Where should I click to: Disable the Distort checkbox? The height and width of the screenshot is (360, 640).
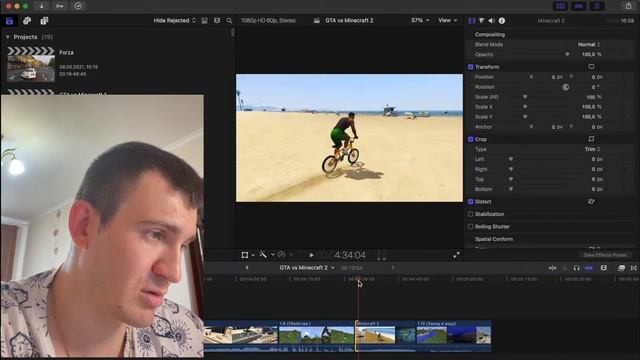point(471,202)
